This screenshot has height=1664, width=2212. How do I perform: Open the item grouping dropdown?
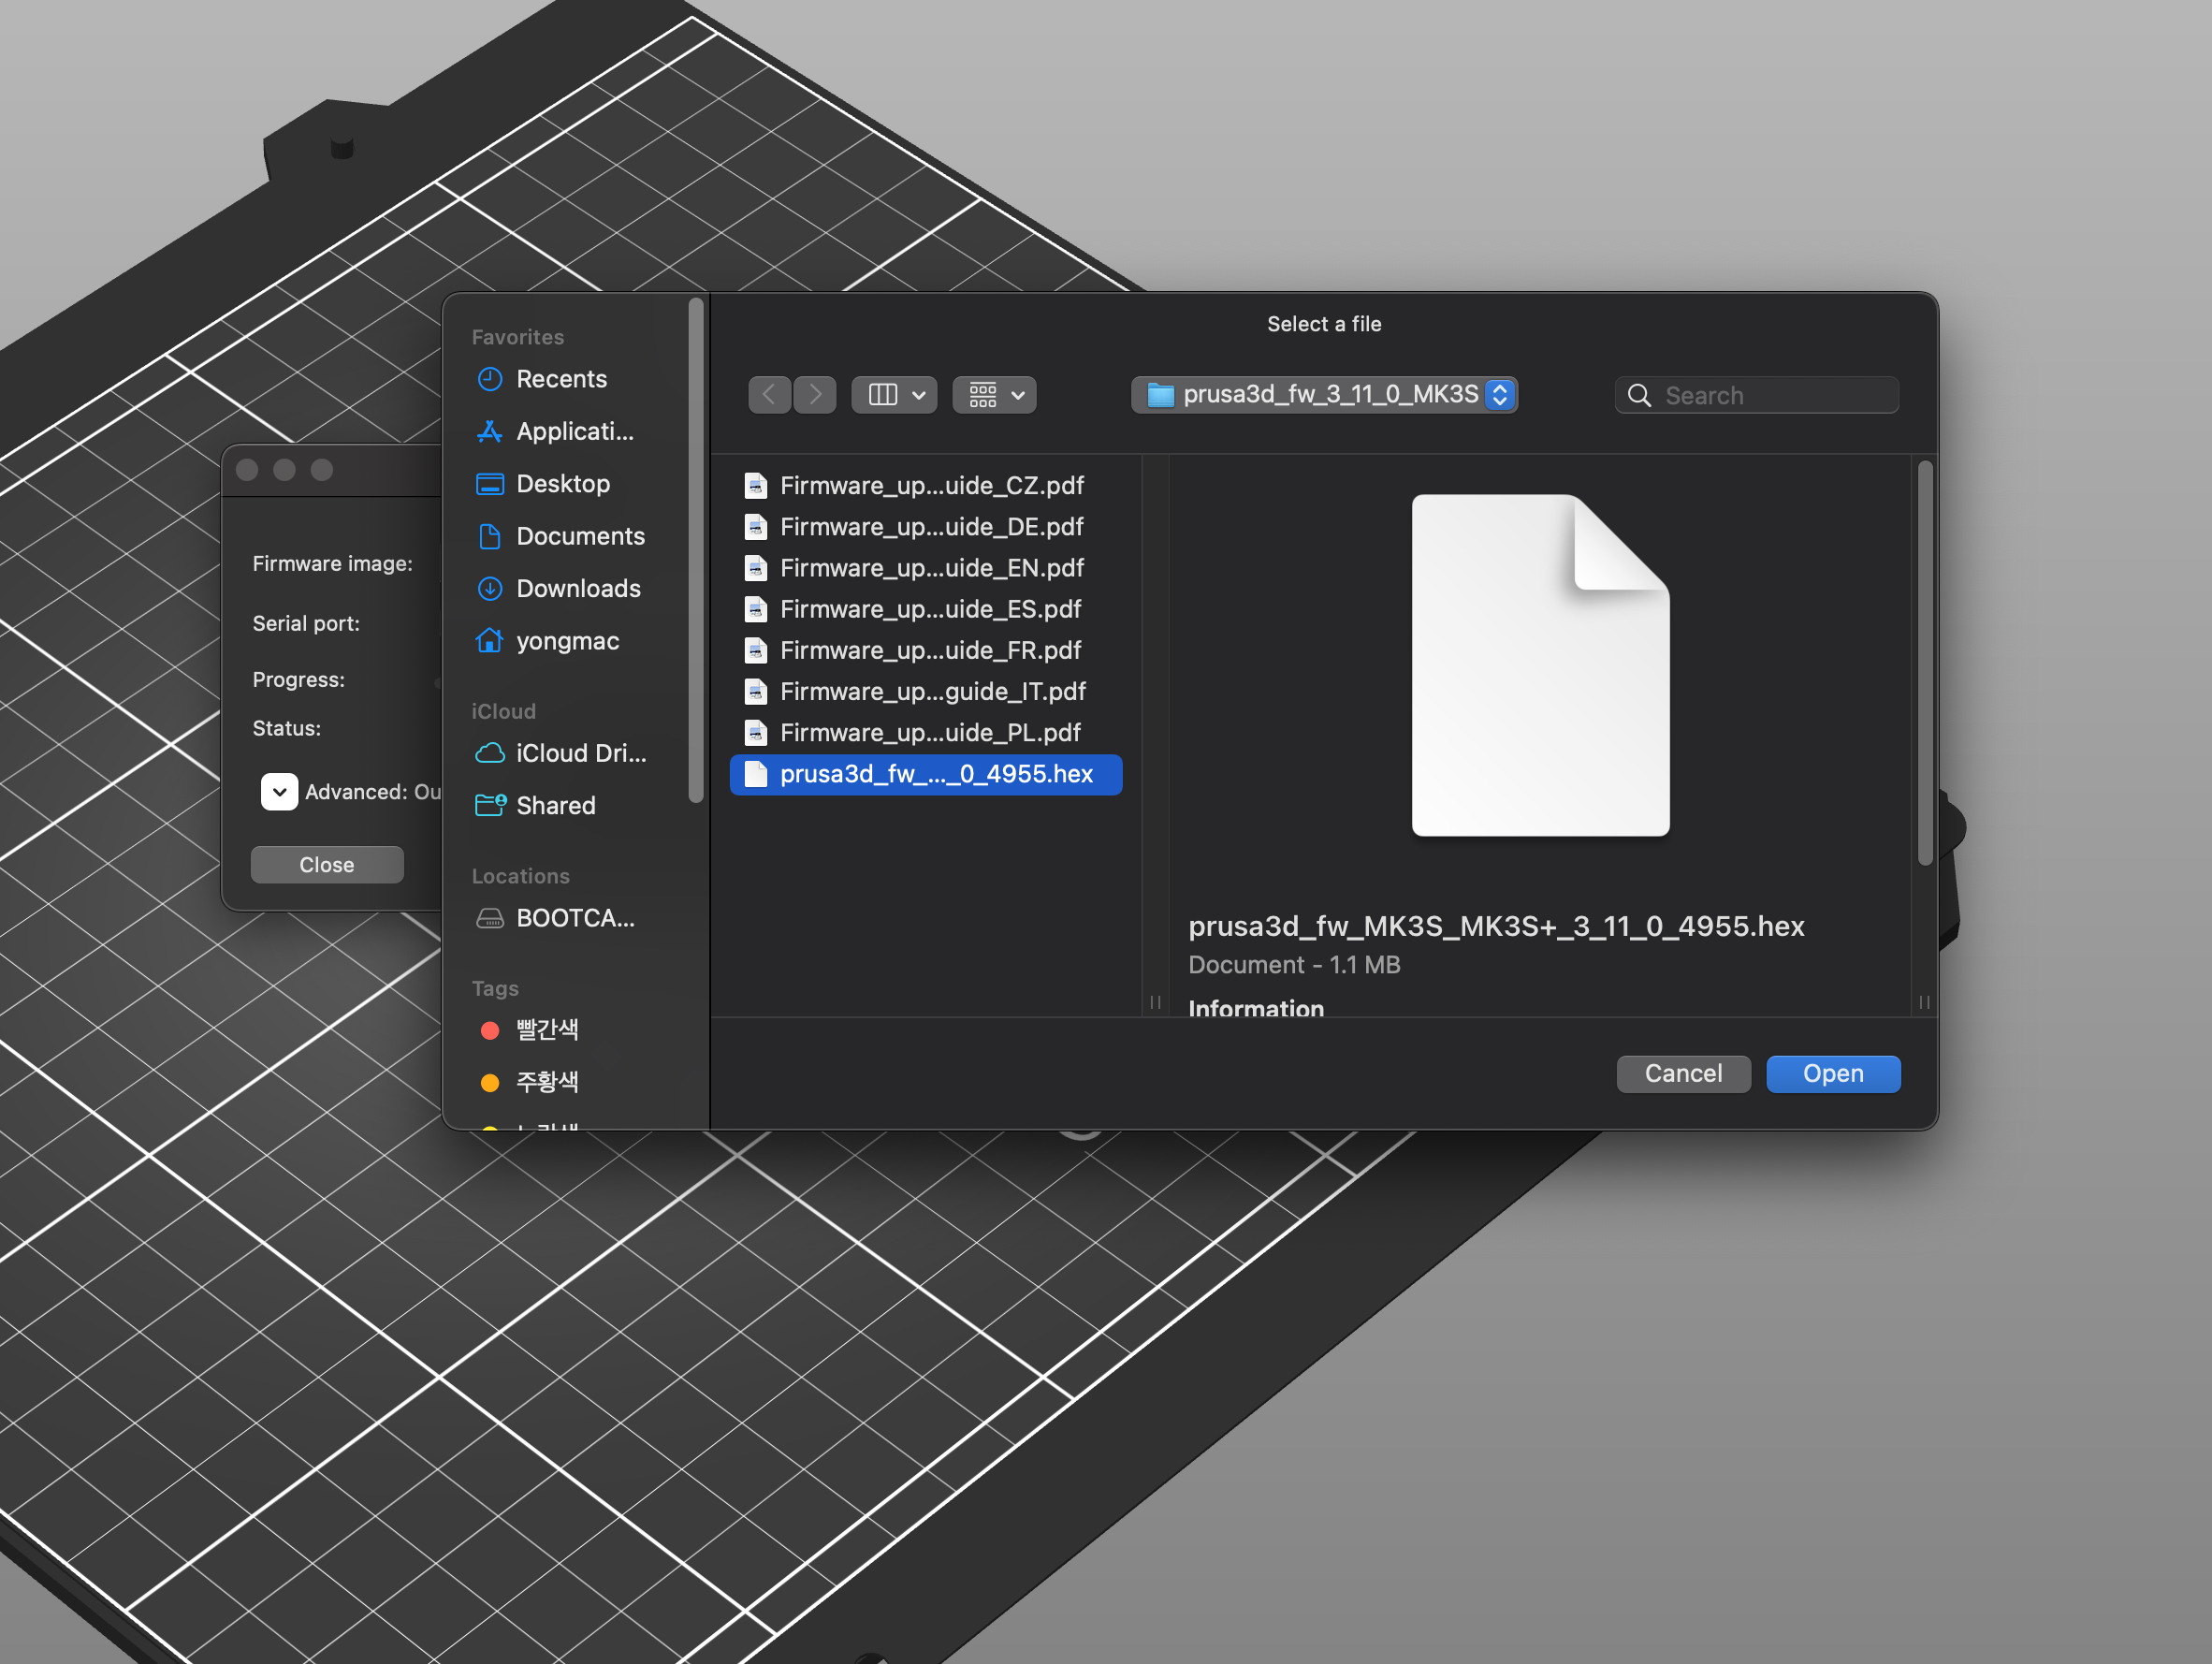click(994, 395)
